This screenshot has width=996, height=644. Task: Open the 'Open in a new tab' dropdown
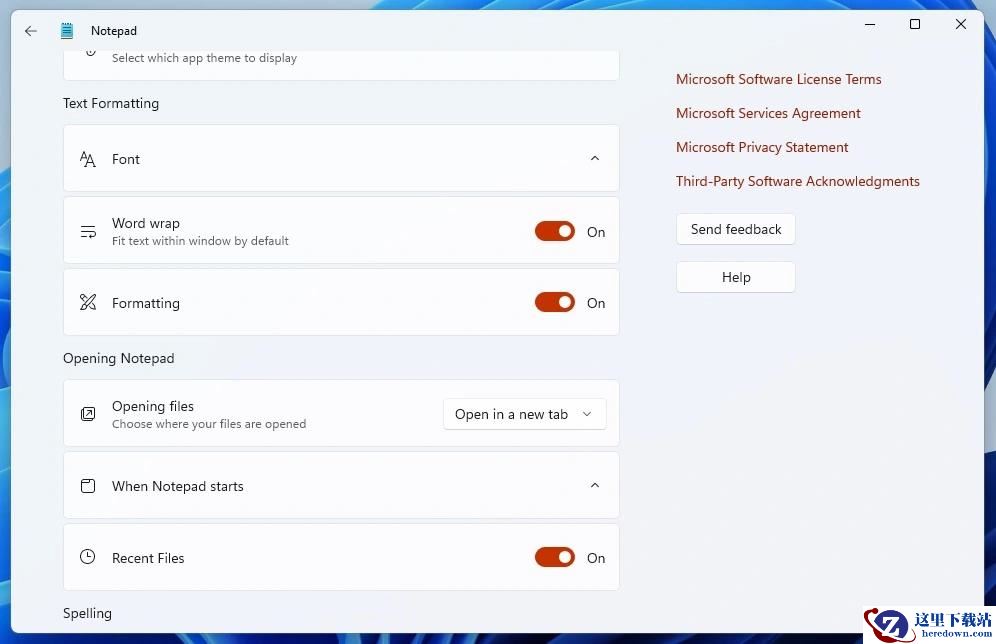pyautogui.click(x=525, y=414)
